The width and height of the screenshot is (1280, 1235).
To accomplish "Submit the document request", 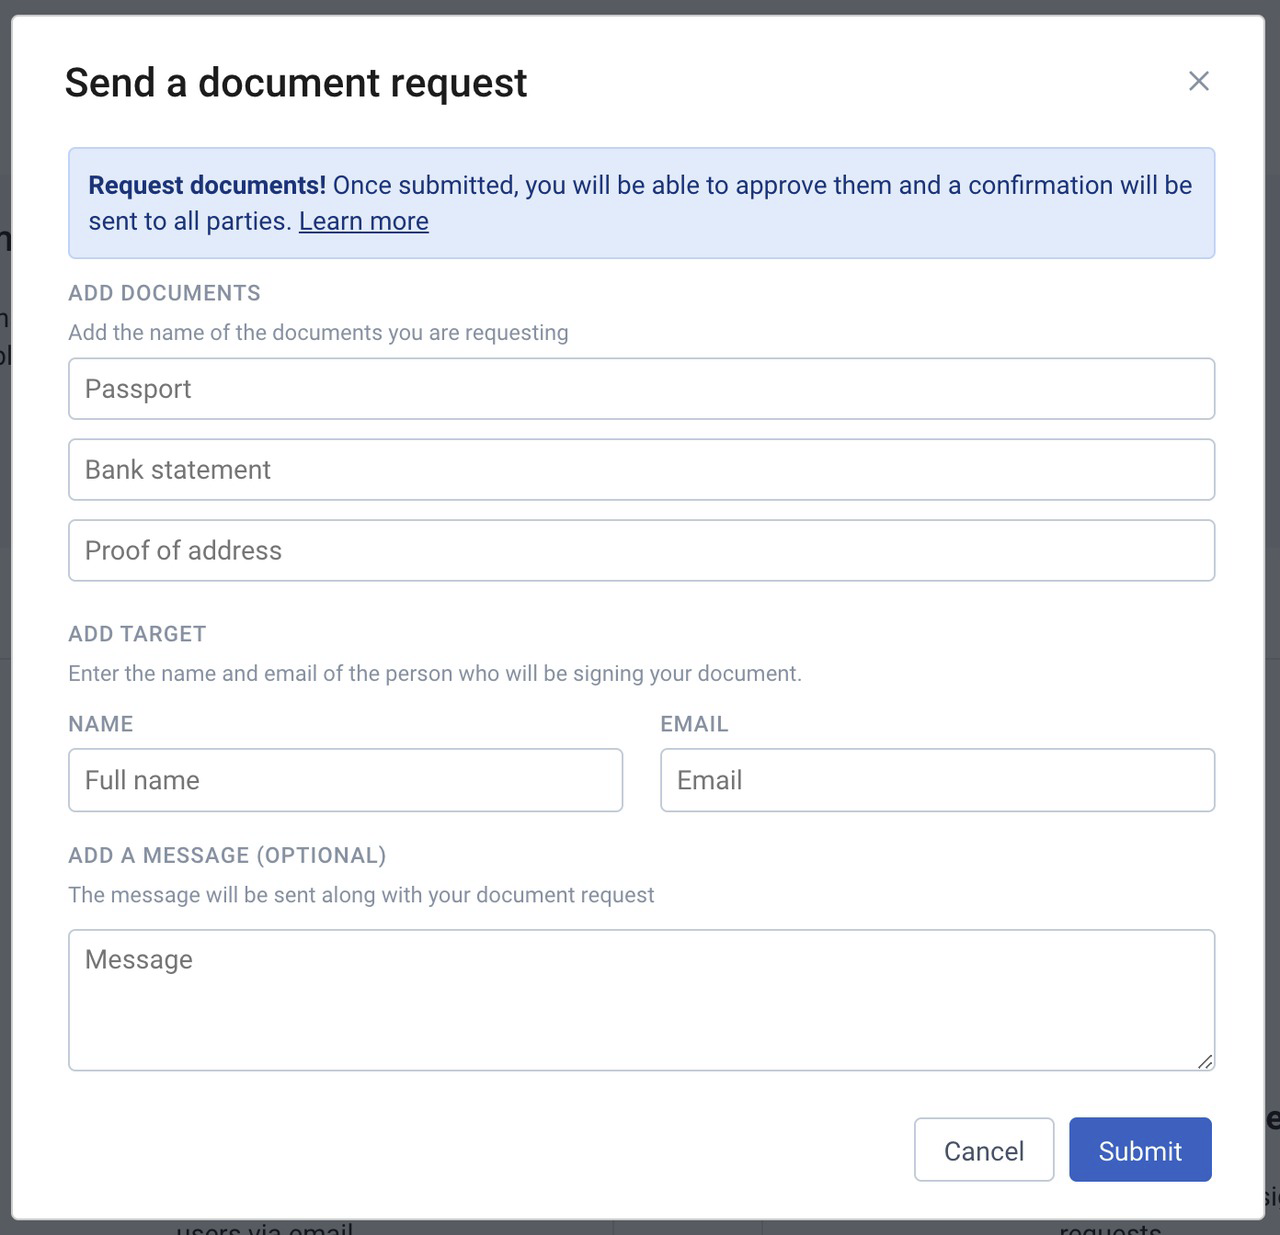I will point(1140,1150).
